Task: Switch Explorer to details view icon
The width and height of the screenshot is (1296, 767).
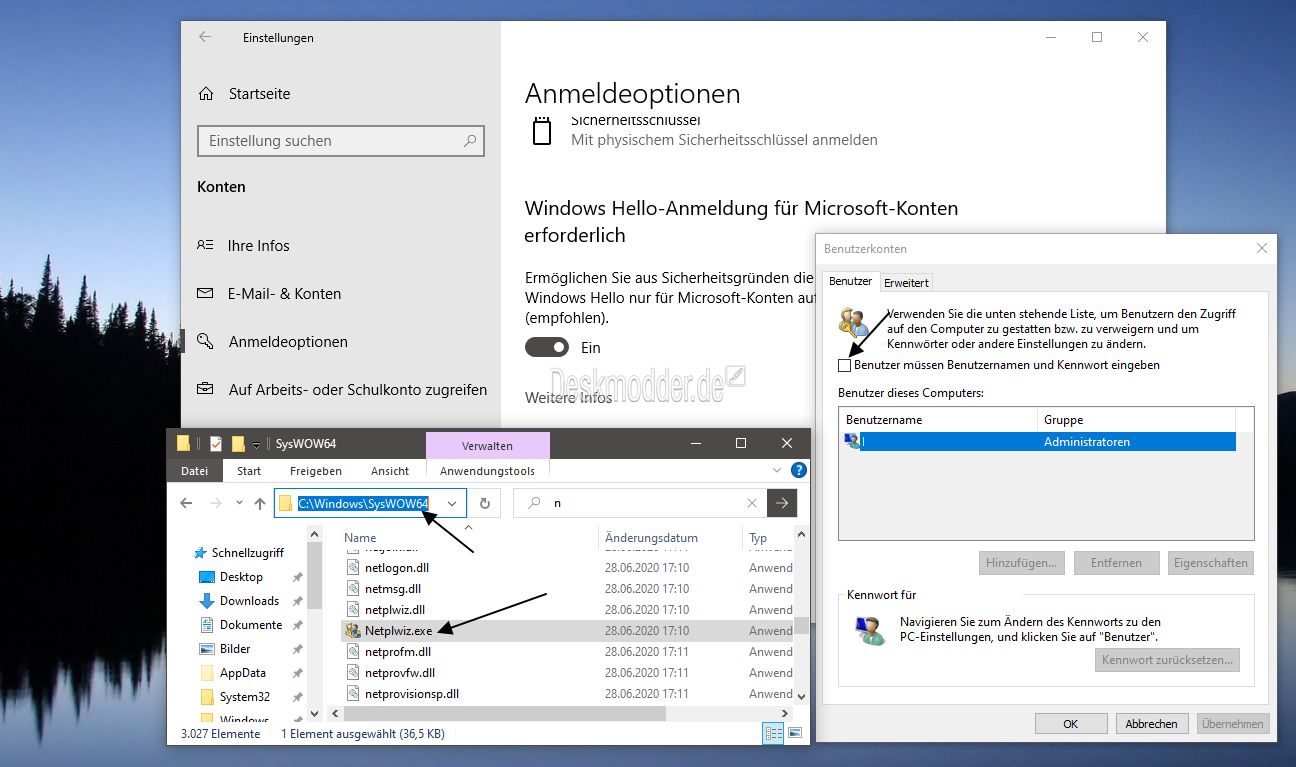Action: point(773,733)
